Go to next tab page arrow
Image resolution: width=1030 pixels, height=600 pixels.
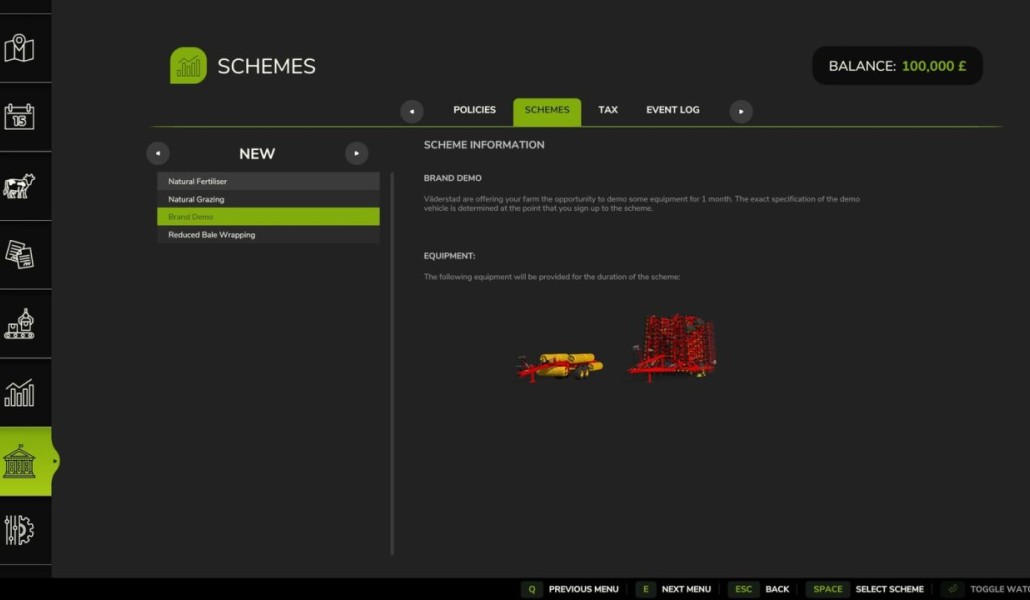point(740,111)
